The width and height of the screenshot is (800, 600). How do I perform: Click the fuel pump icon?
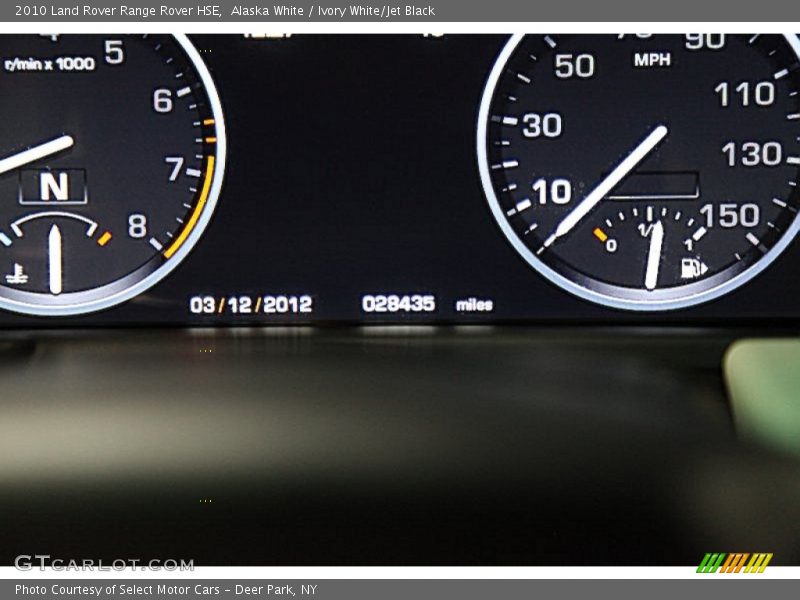coord(693,268)
